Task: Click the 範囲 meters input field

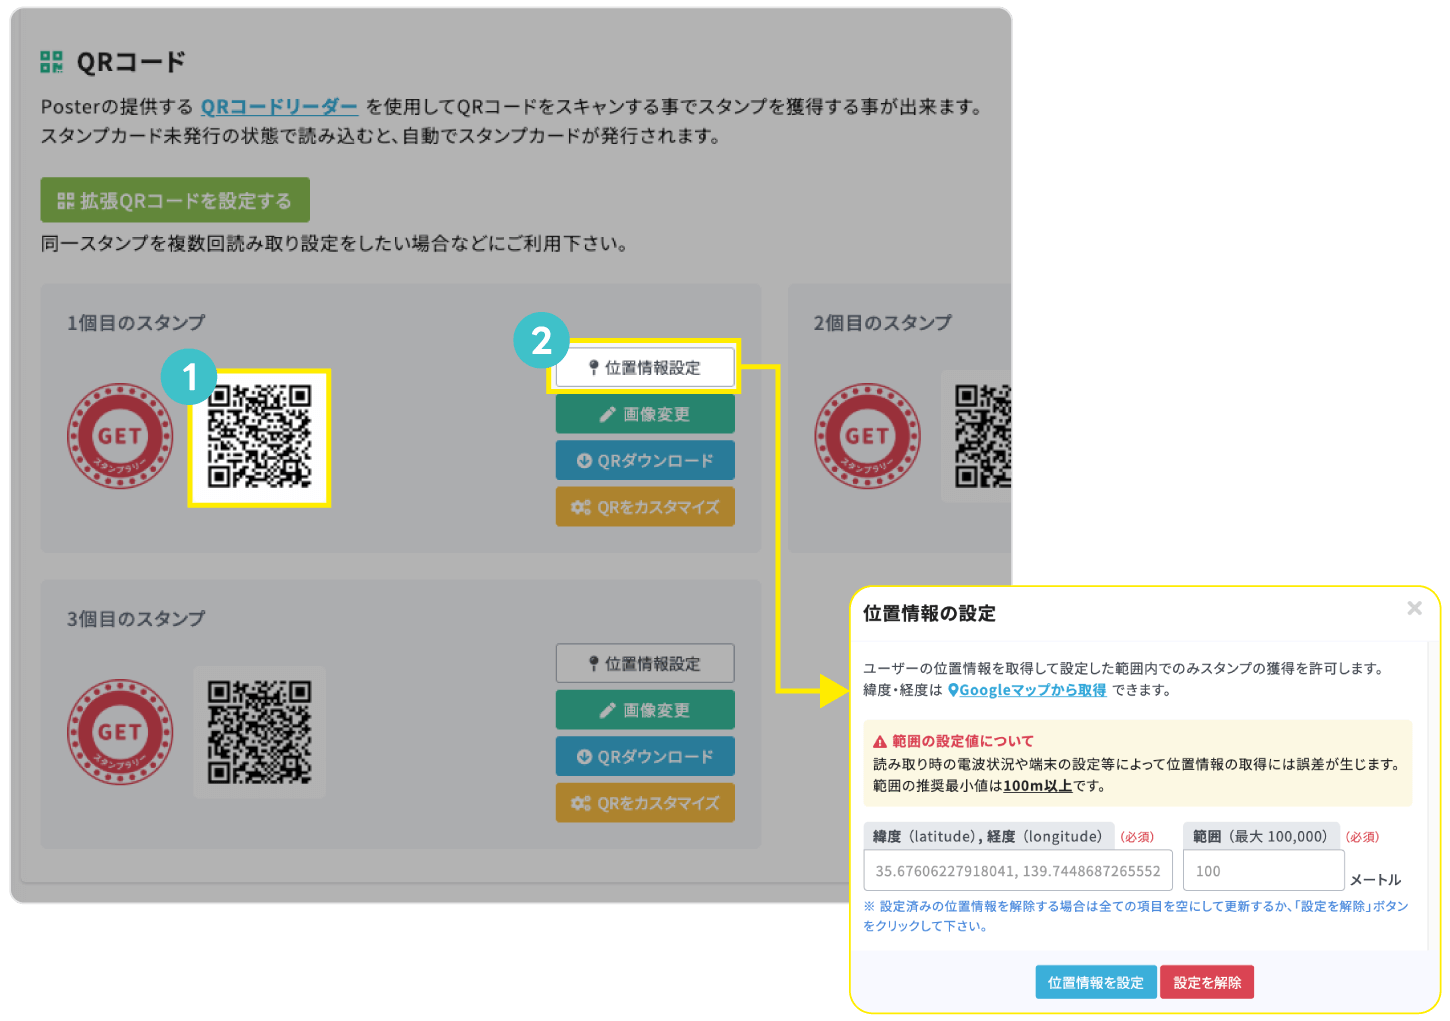Action: click(x=1262, y=871)
